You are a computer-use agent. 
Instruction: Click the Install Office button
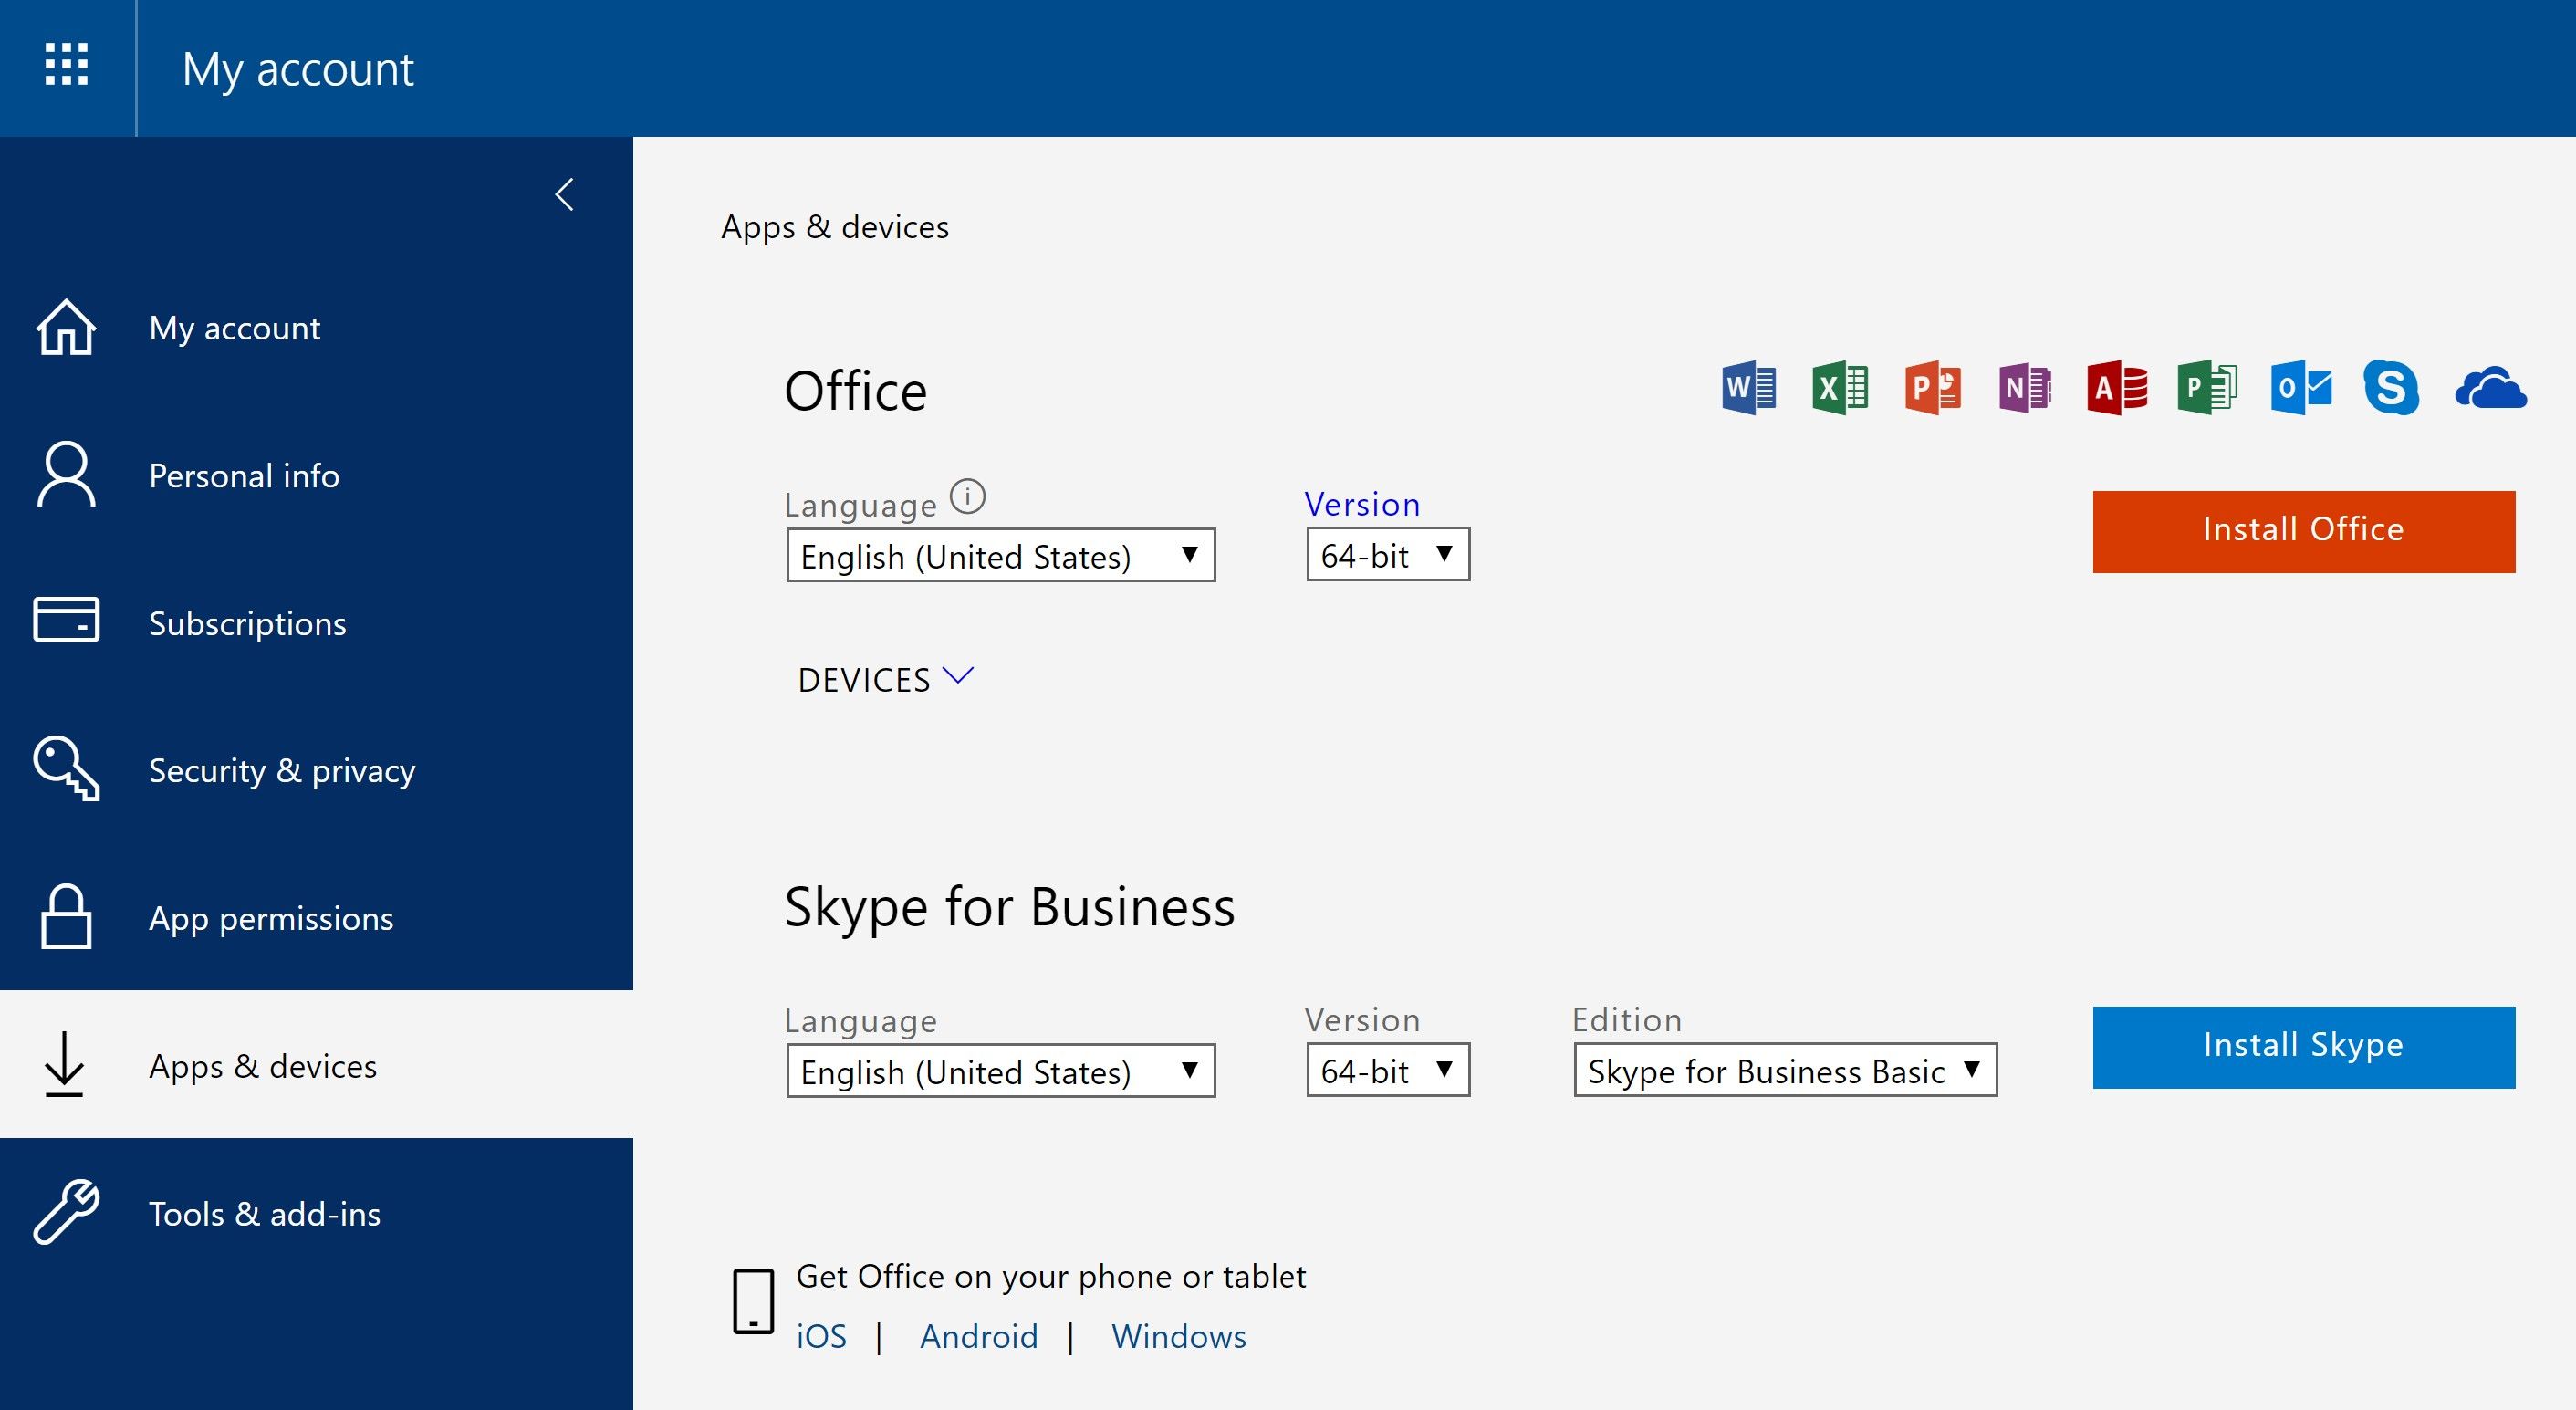click(2303, 531)
